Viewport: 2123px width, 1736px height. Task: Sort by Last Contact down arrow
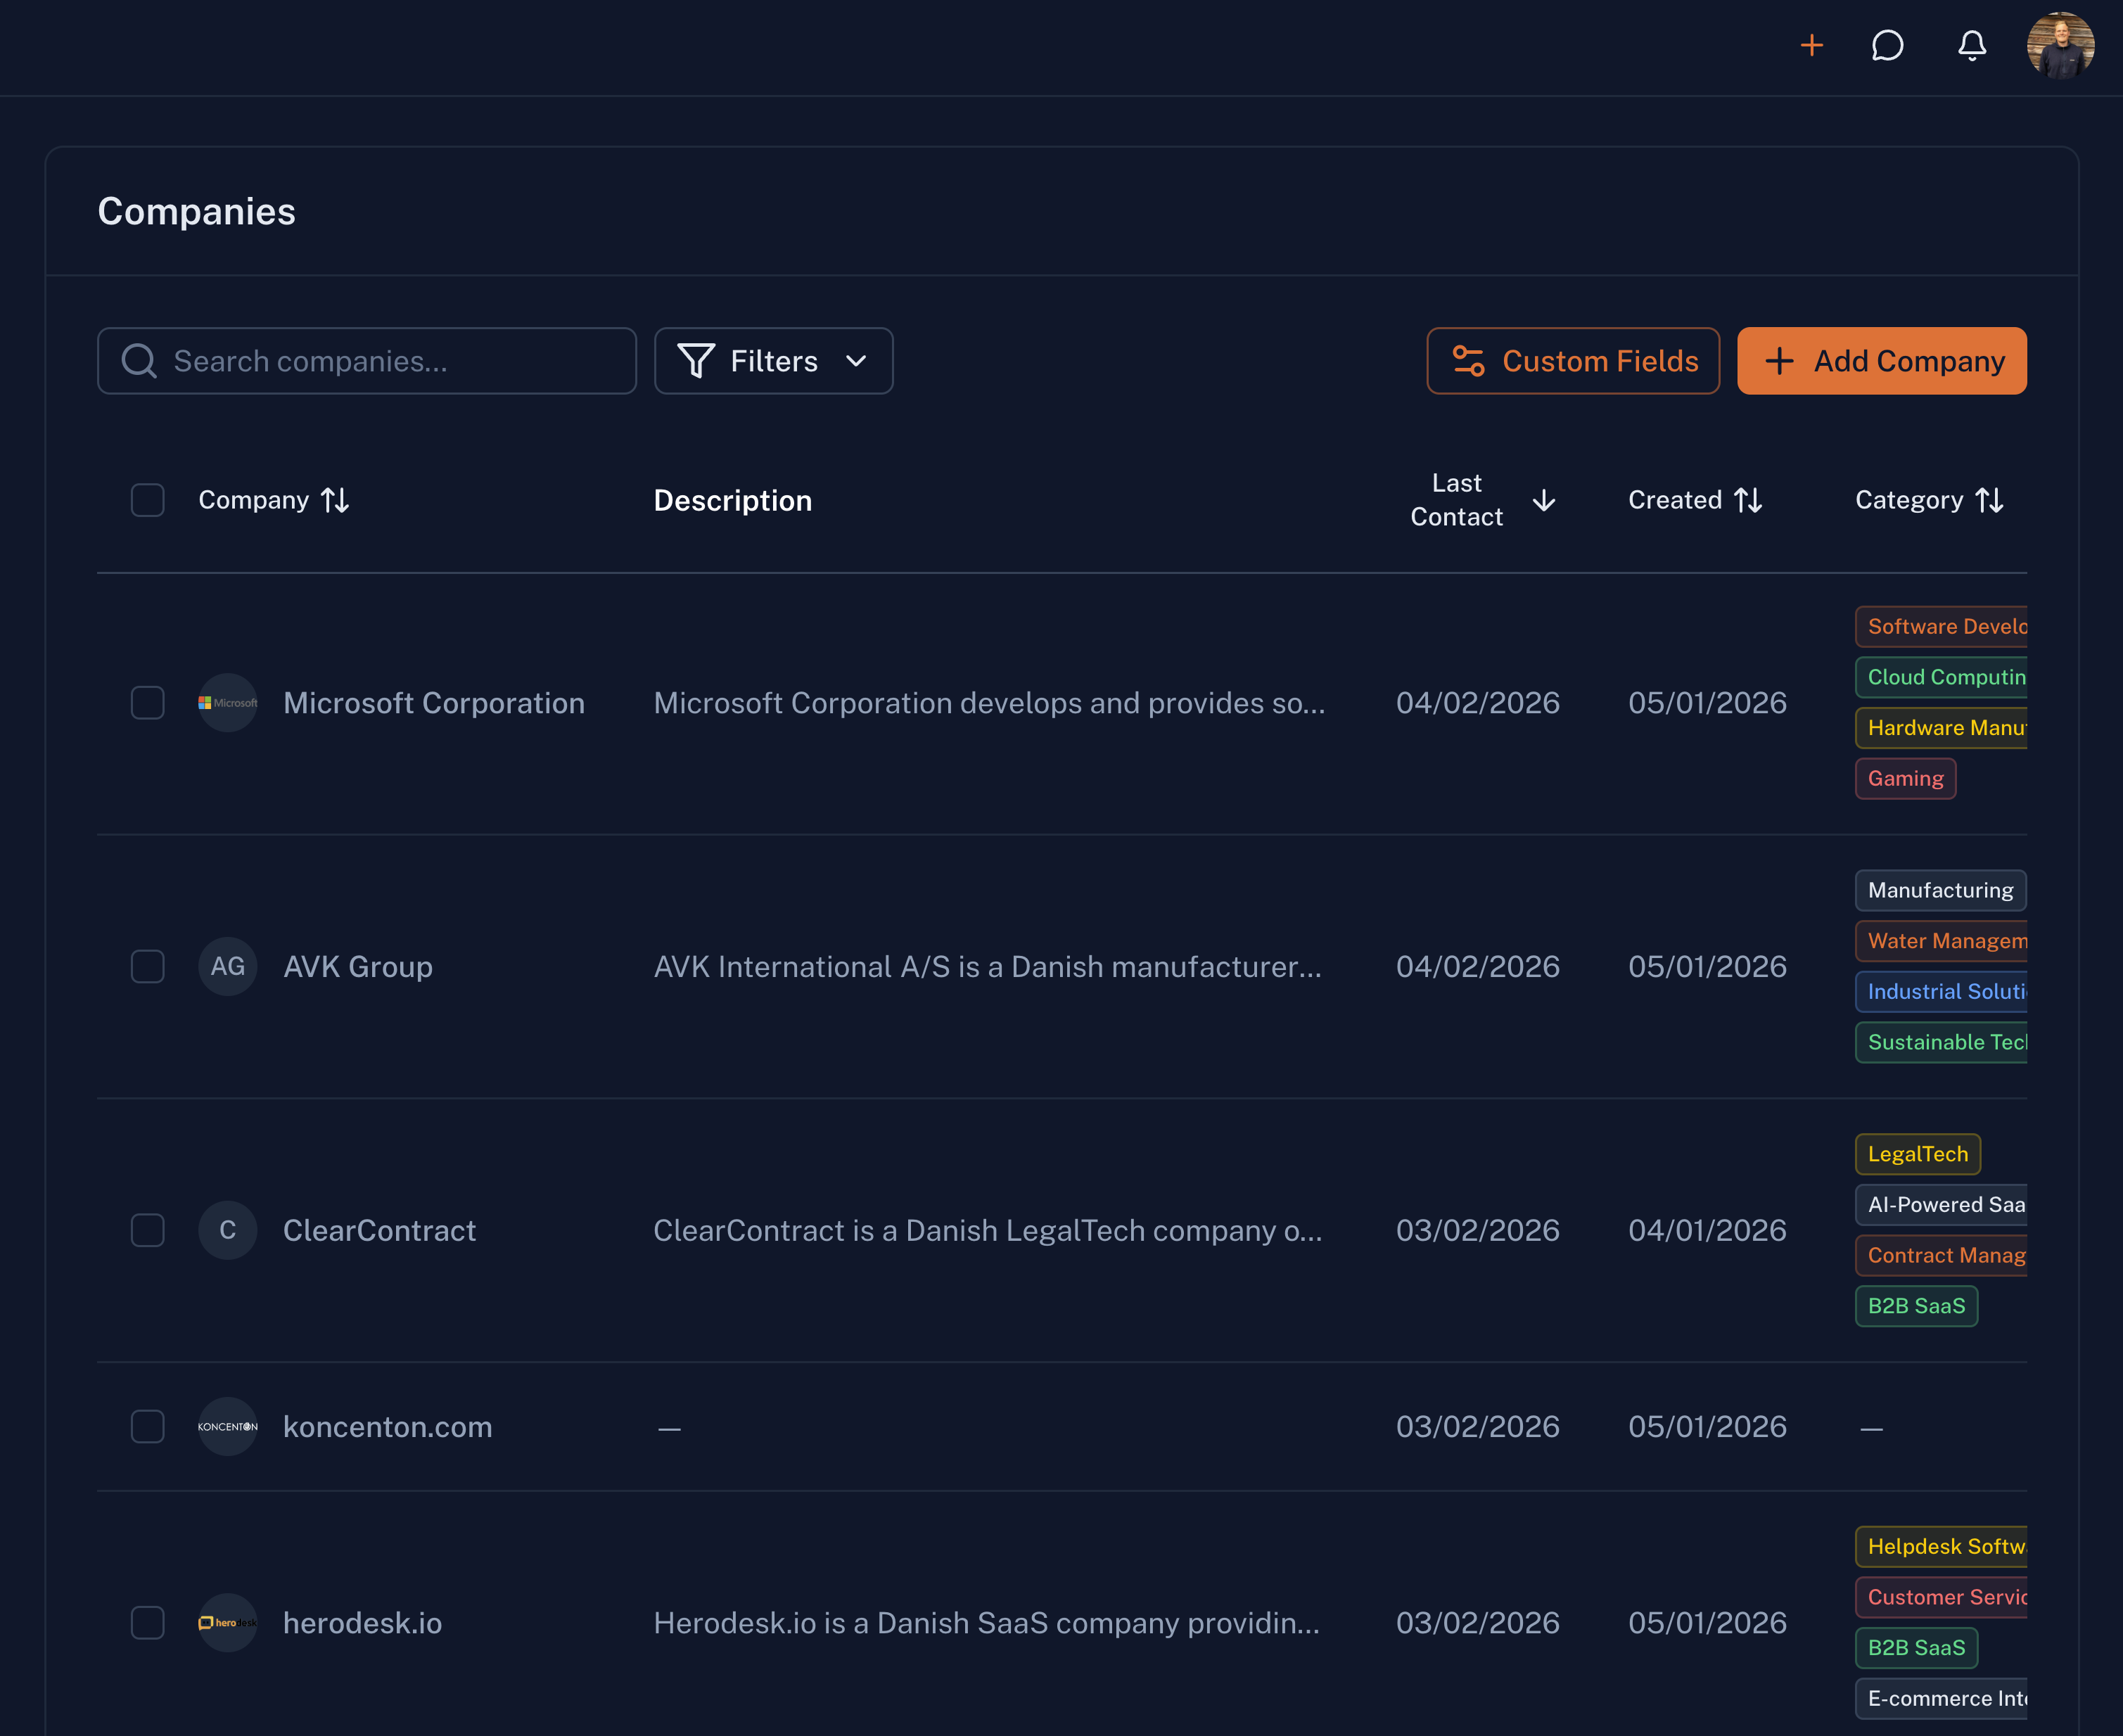tap(1544, 500)
